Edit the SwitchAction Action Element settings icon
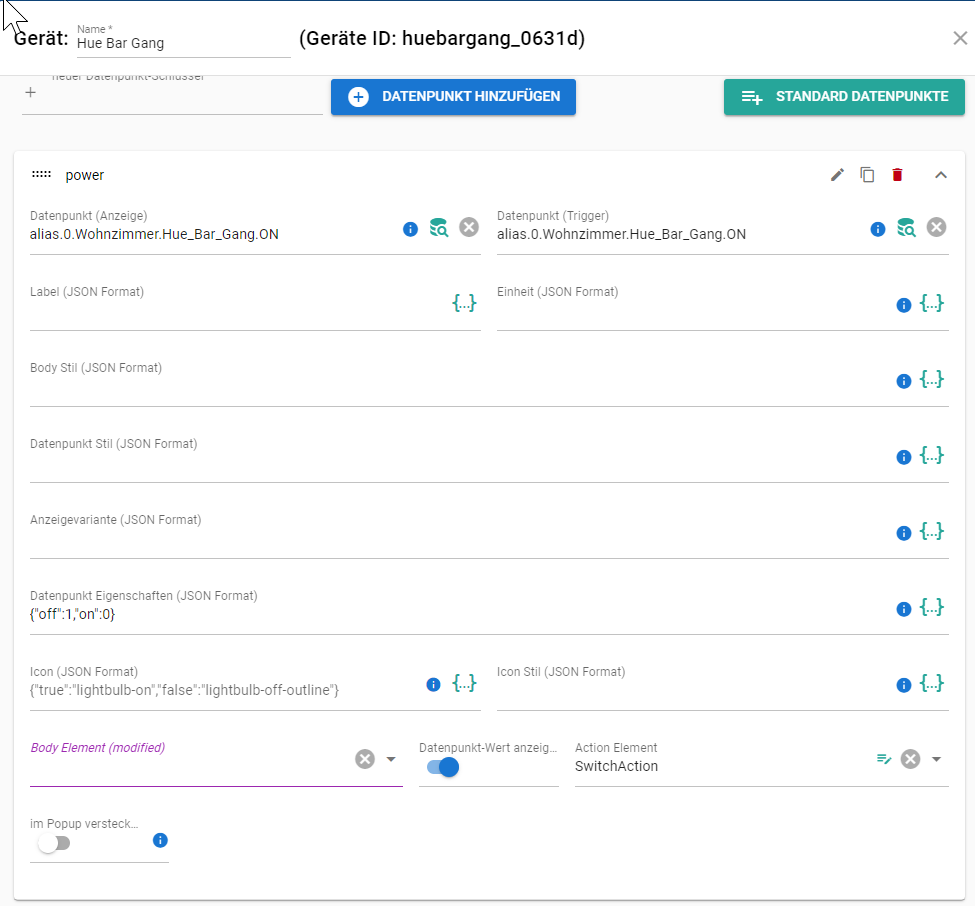Viewport: 975px width, 906px height. tap(884, 759)
